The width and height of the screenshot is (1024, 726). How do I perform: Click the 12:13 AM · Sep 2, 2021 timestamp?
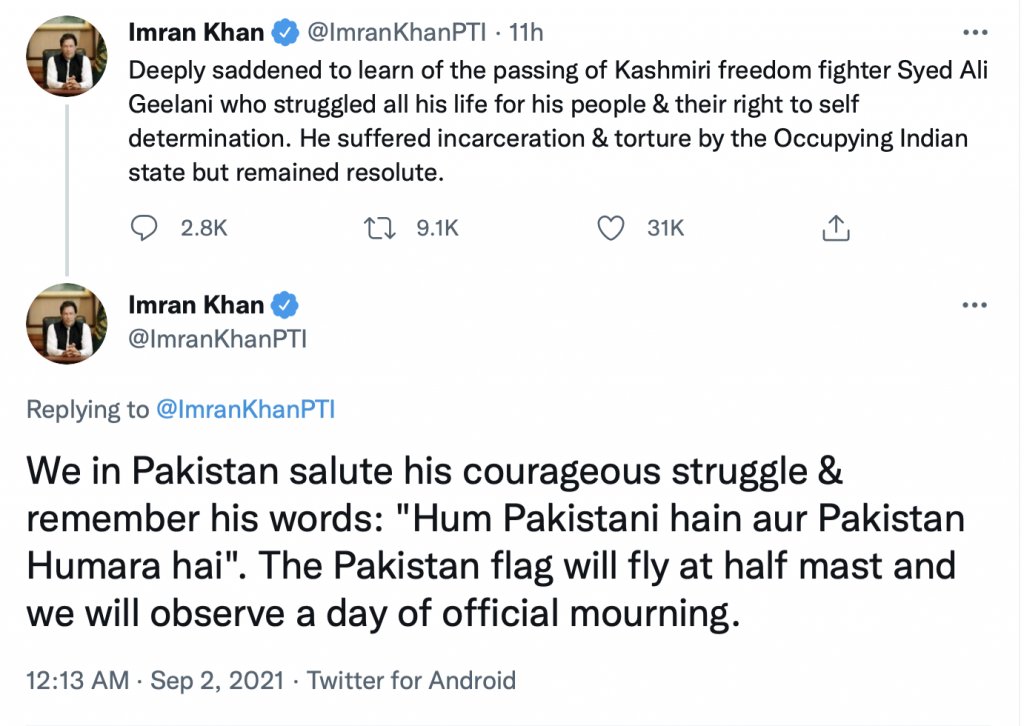click(x=154, y=682)
